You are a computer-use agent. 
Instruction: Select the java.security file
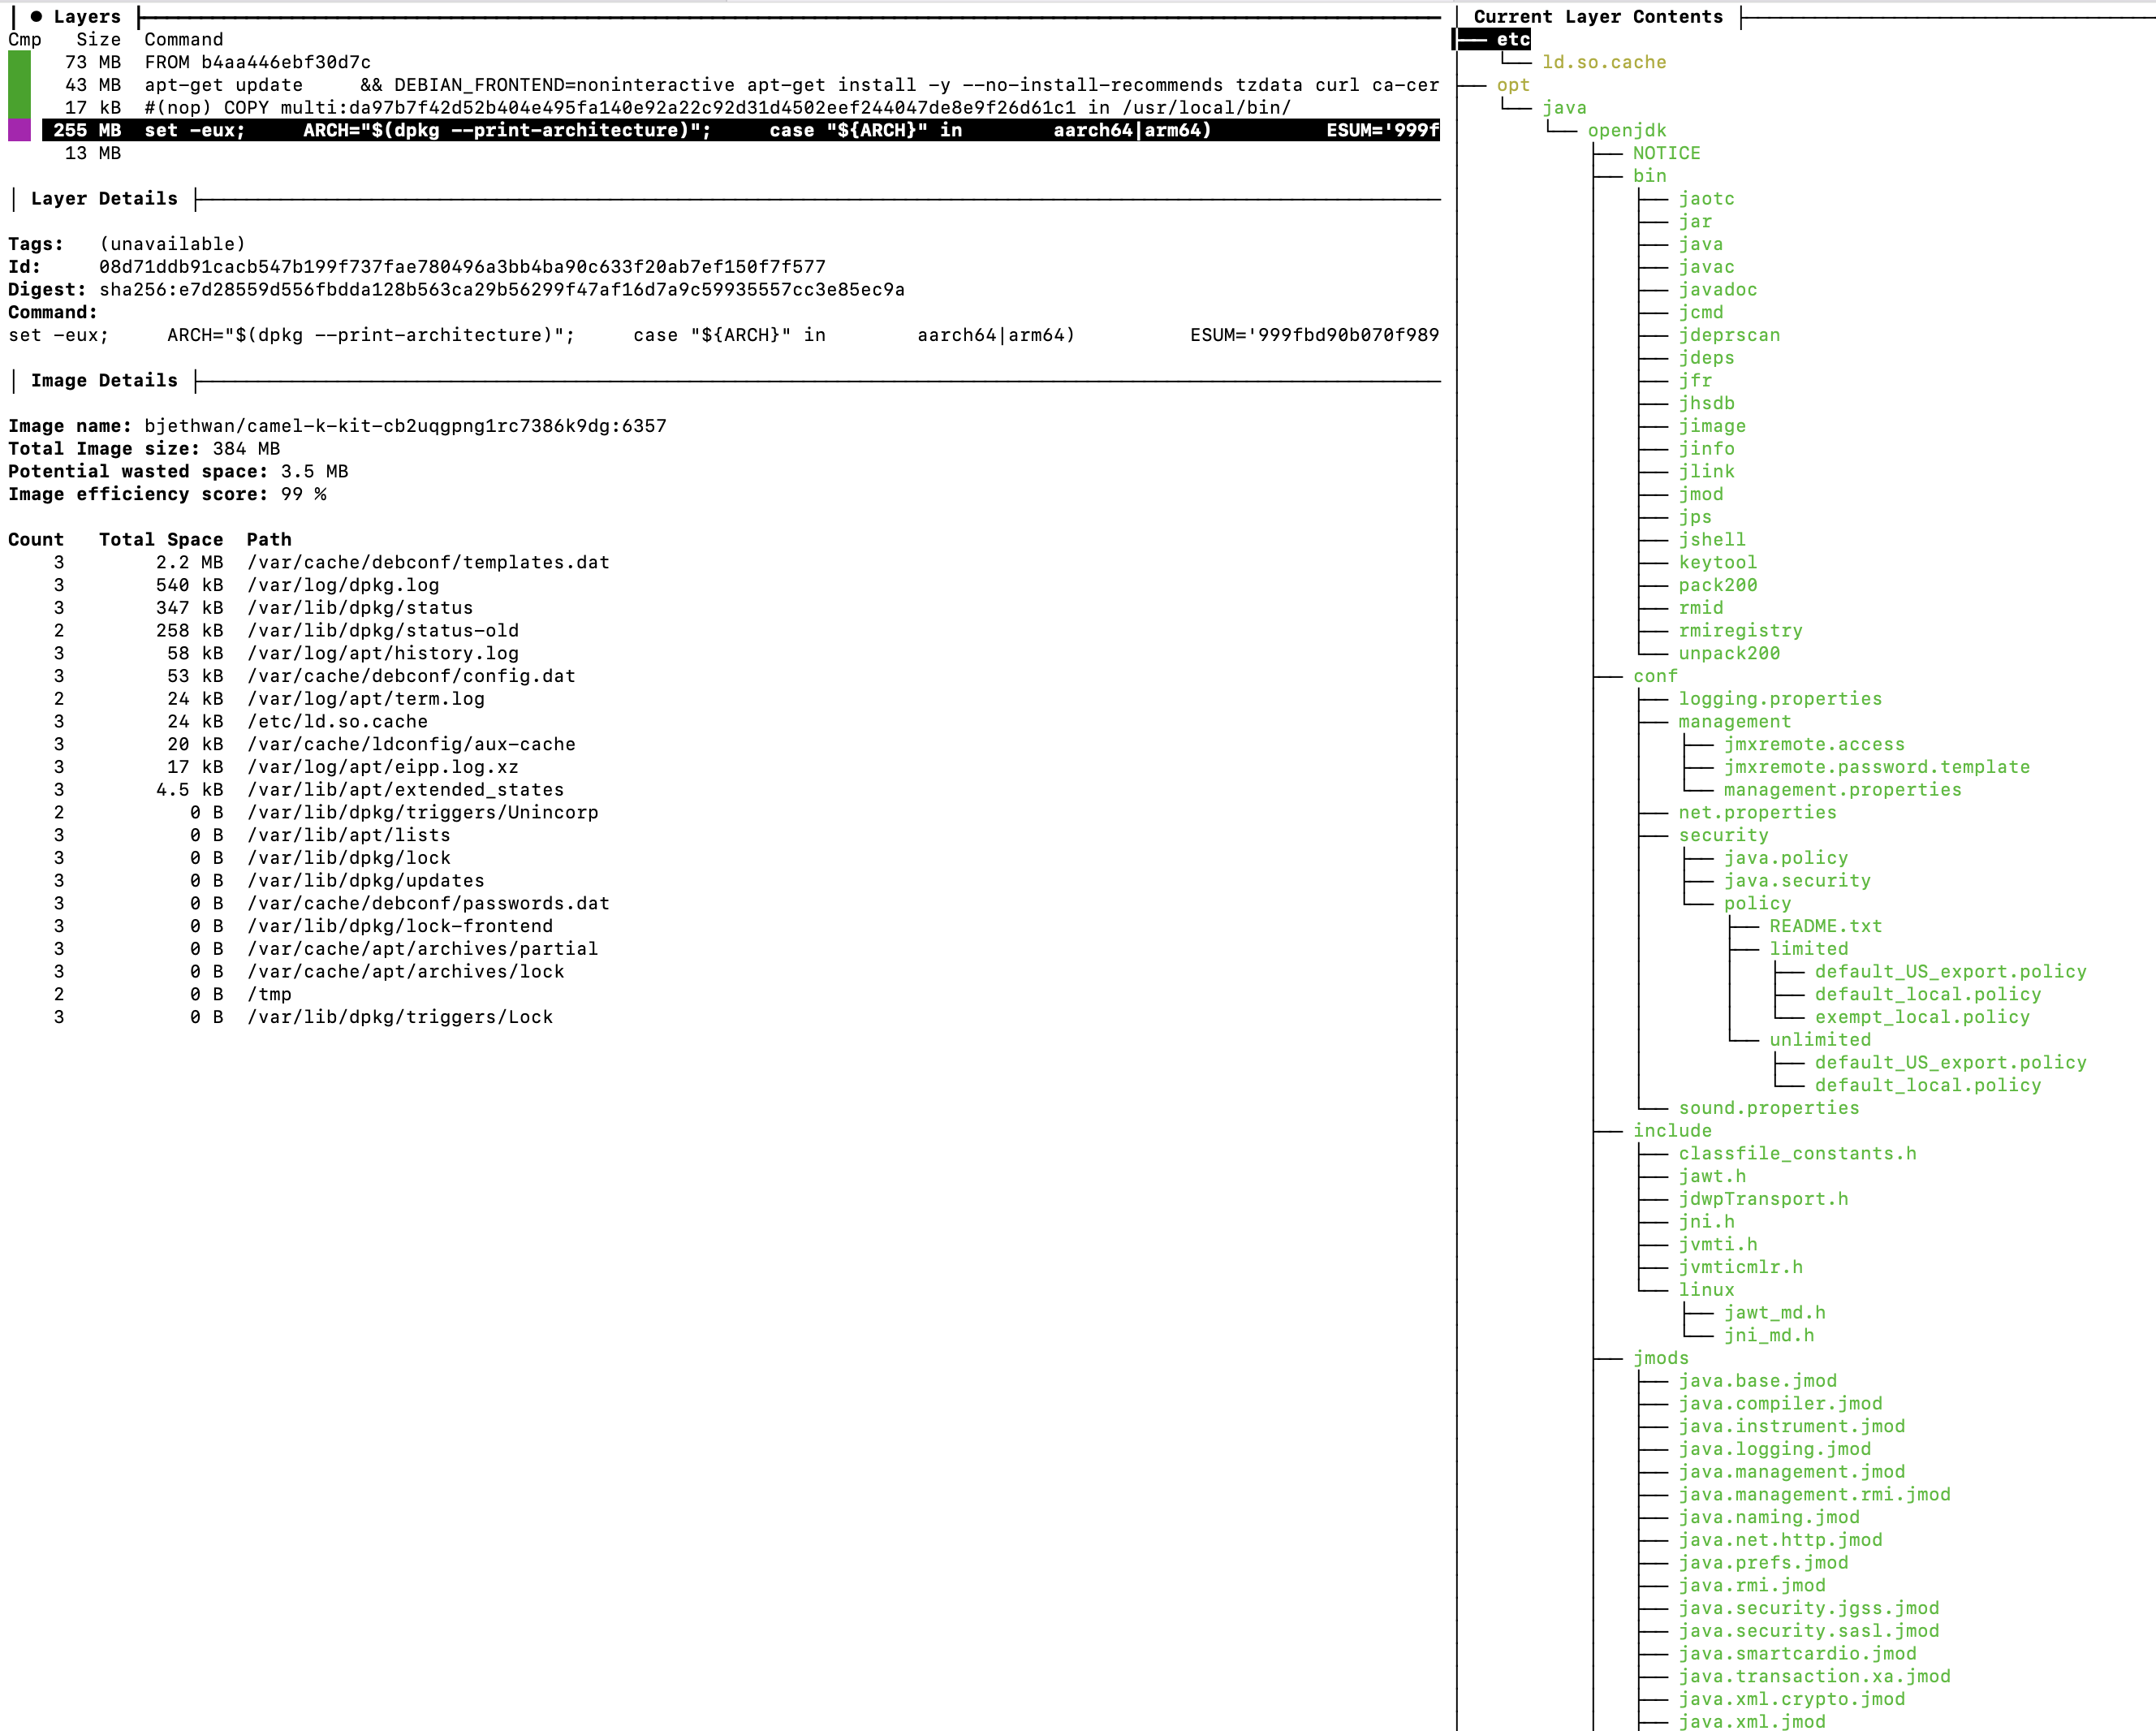(1796, 881)
